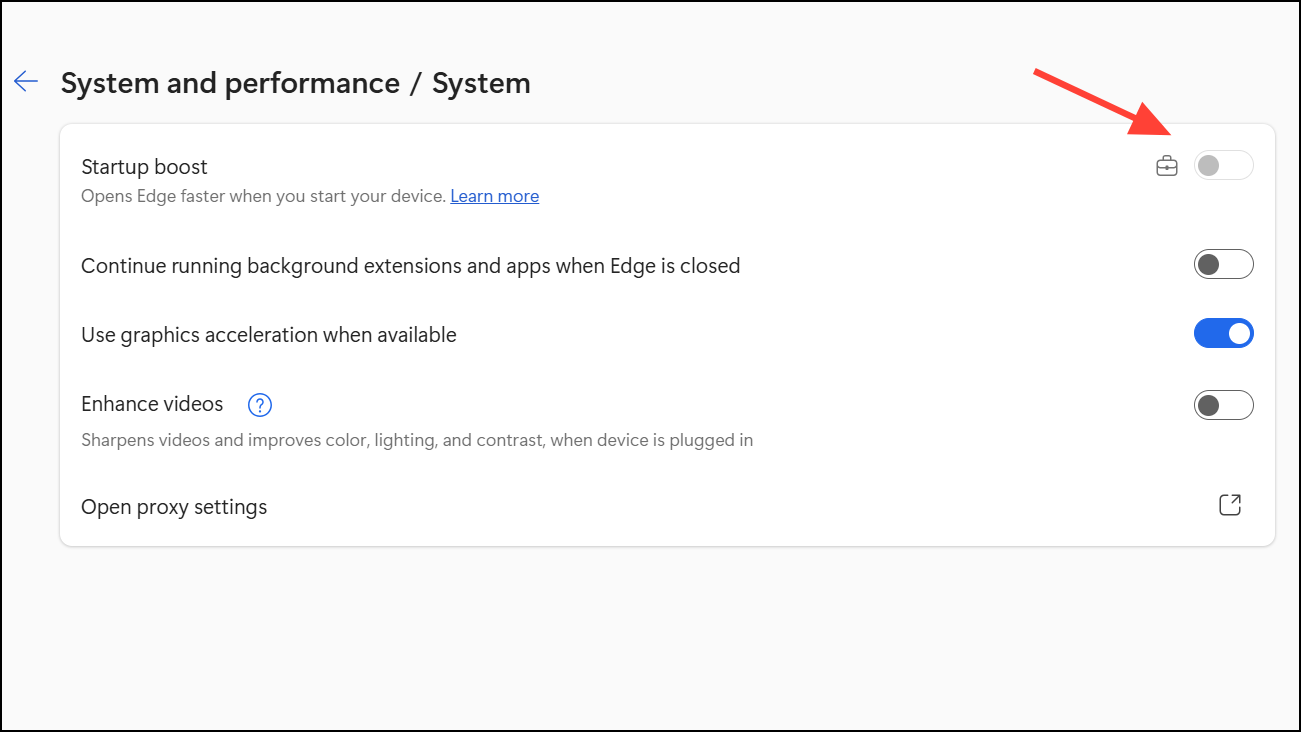1301x732 pixels.
Task: Open the Learn more link under Startup boost
Action: tap(494, 196)
